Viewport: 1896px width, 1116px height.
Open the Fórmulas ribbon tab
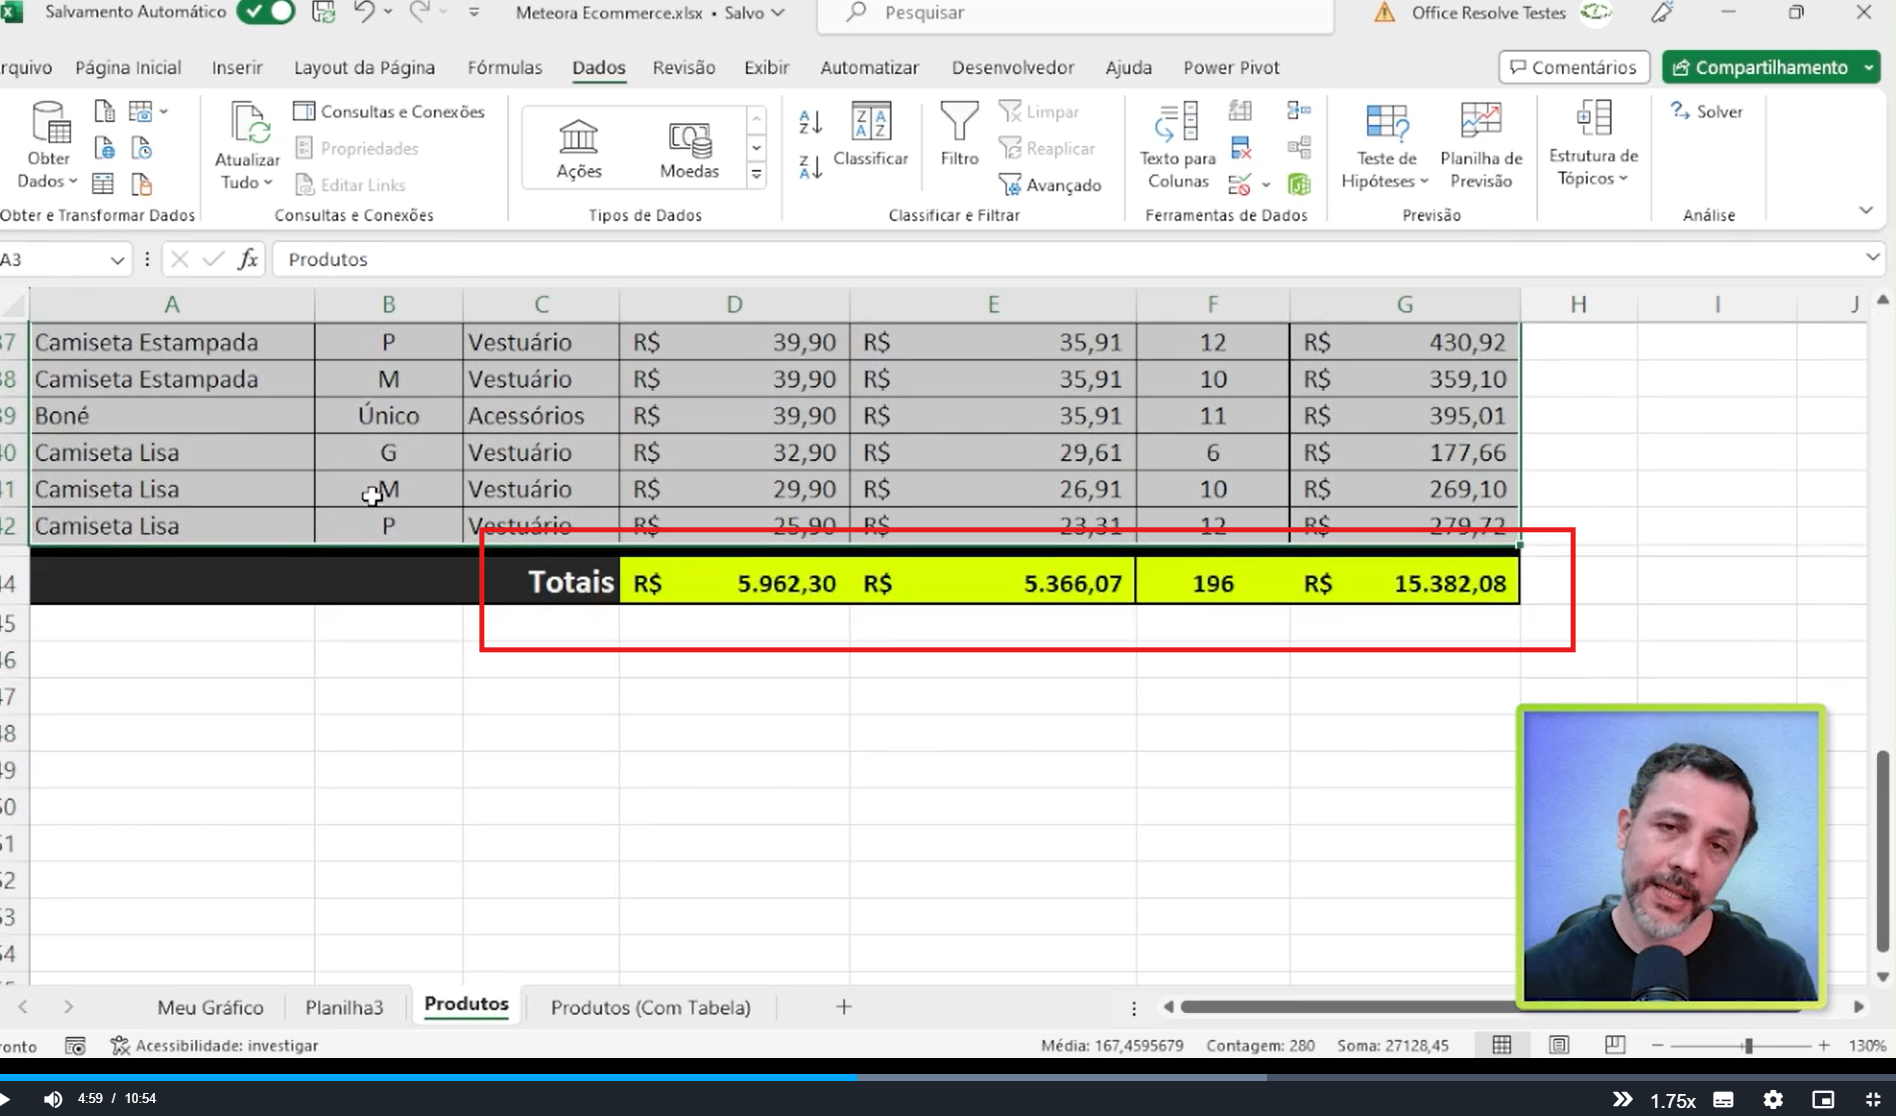(x=504, y=67)
